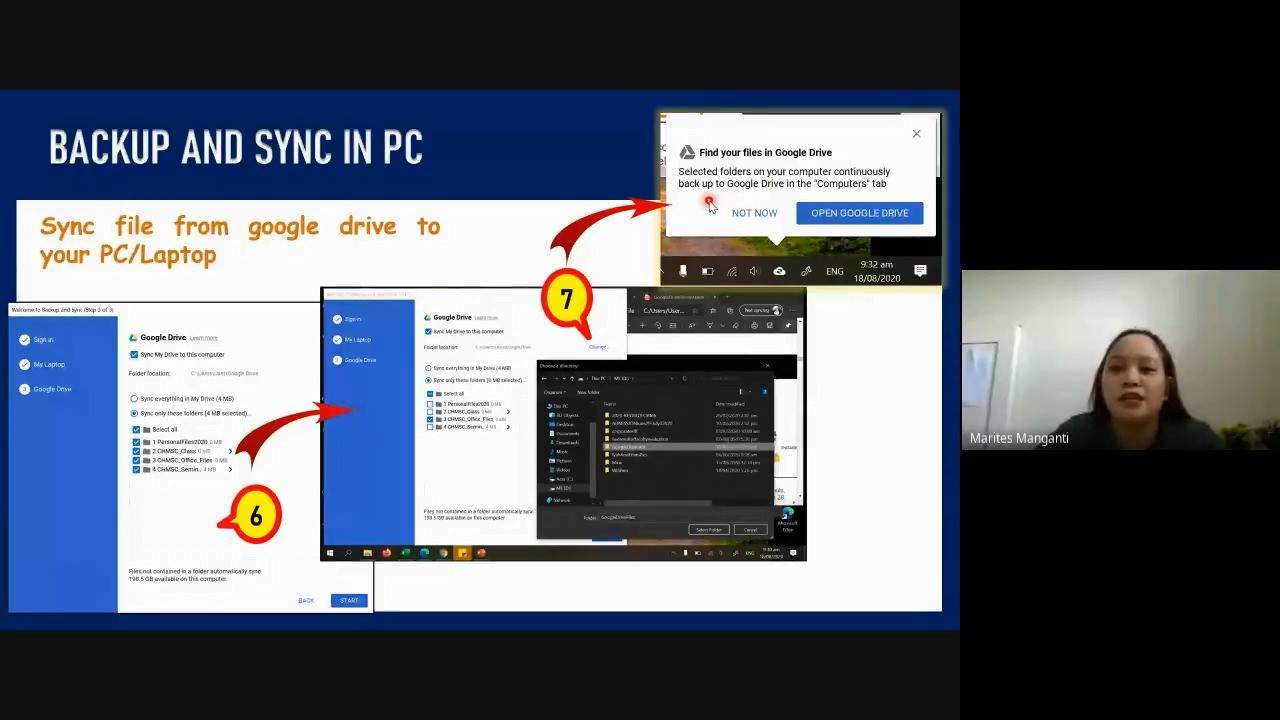Viewport: 1280px width, 720px height.
Task: Expand 4 CHMSC_Semin folder in left window
Action: [x=230, y=469]
